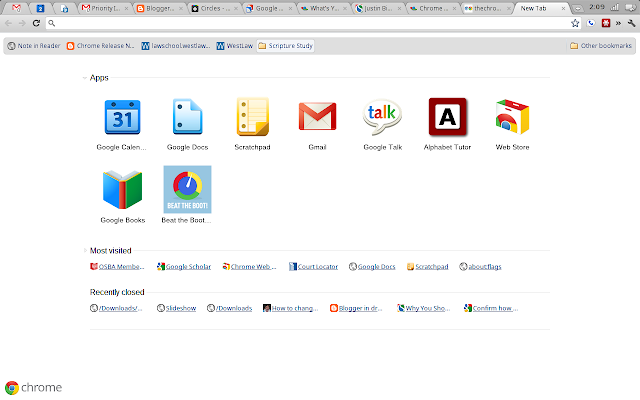The height and width of the screenshot is (400, 640).
Task: Open the Scratchpad most visited link
Action: point(427,267)
